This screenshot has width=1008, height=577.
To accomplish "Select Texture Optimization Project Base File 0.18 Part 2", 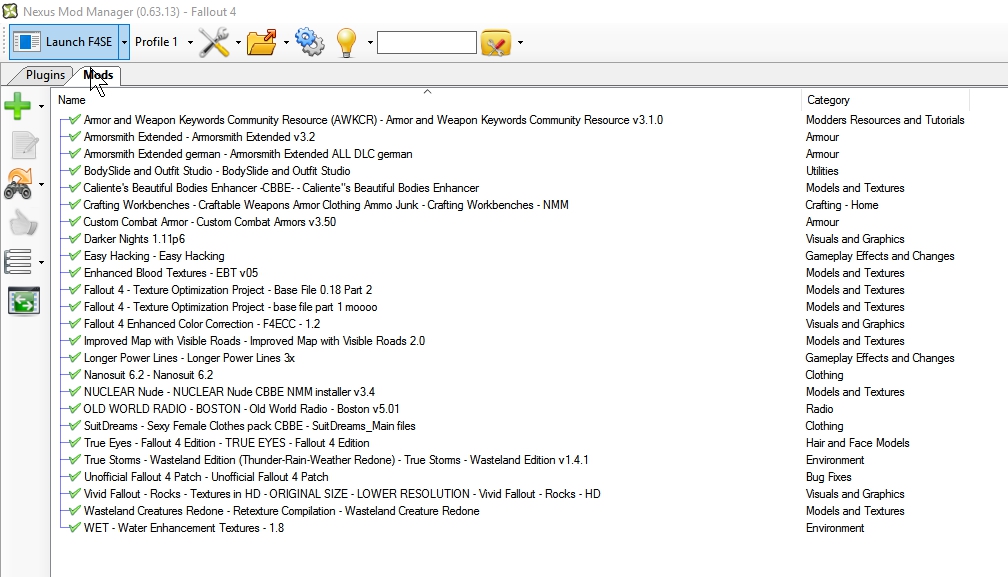I will 228,290.
